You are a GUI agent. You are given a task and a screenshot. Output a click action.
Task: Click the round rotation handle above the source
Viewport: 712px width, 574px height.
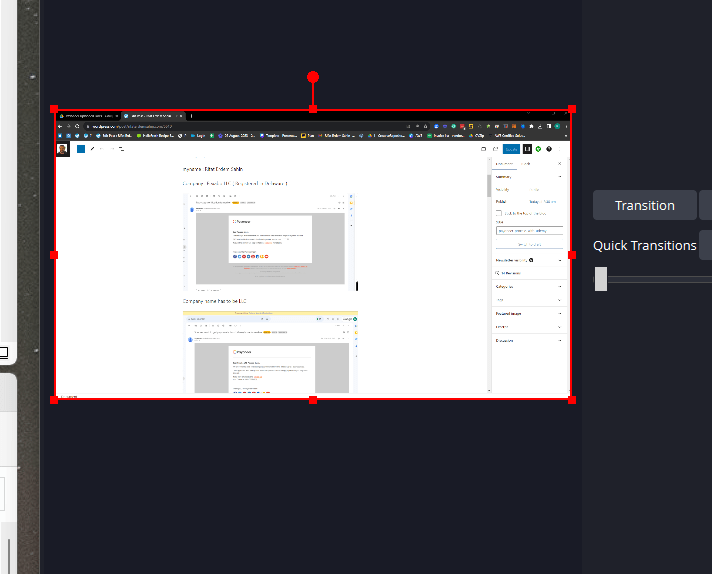click(x=313, y=77)
